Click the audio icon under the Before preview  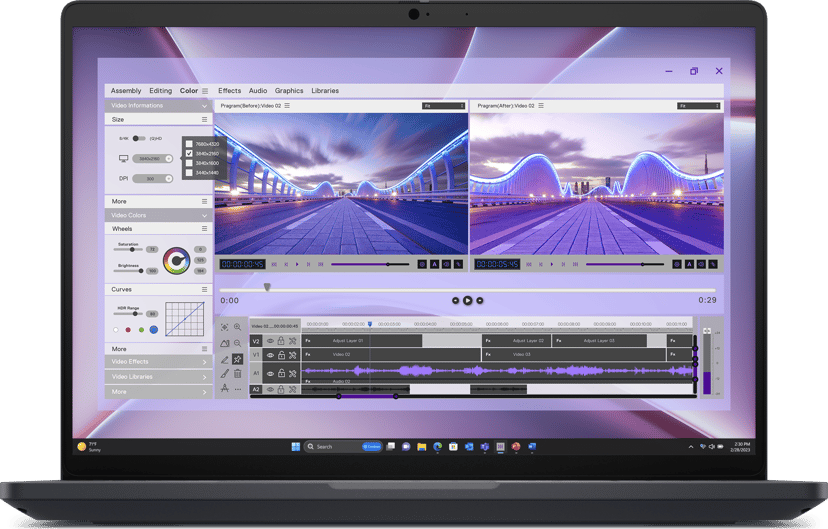tap(446, 264)
